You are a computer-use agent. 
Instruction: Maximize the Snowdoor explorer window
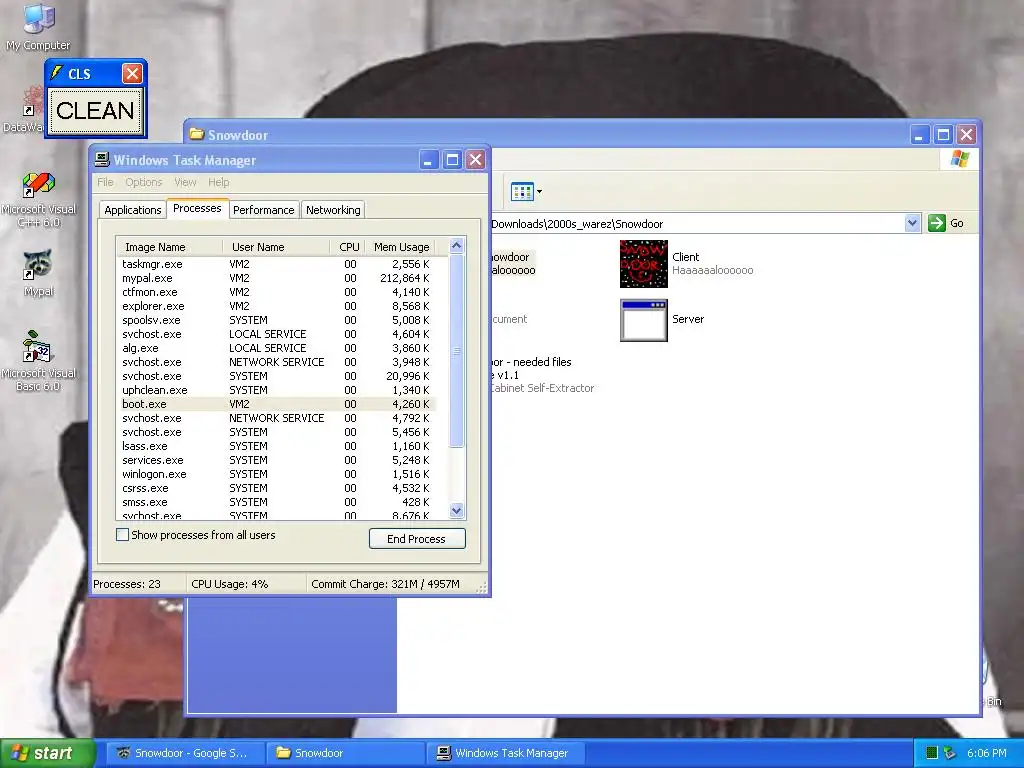coord(943,135)
